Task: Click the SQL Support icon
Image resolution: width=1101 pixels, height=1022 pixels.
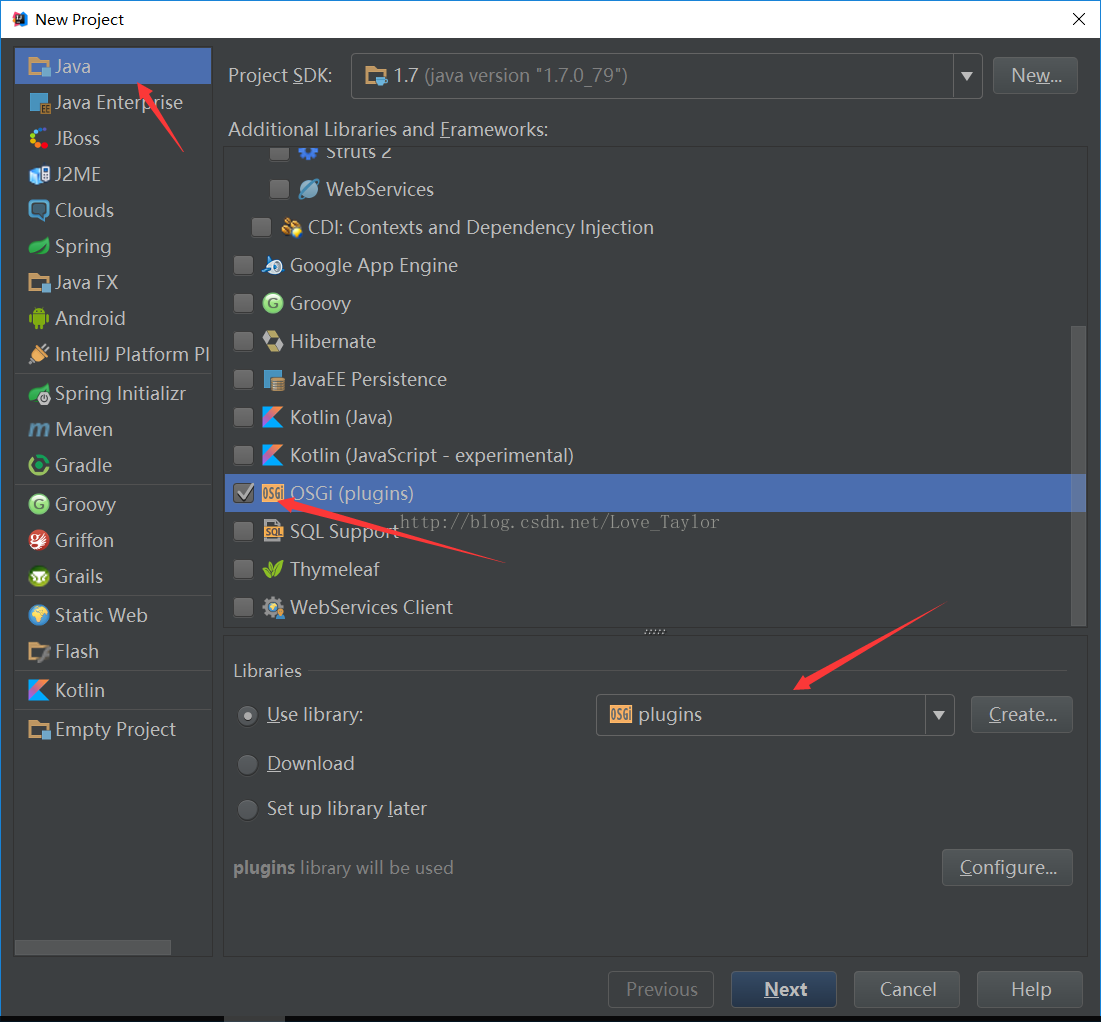Action: pyautogui.click(x=272, y=531)
